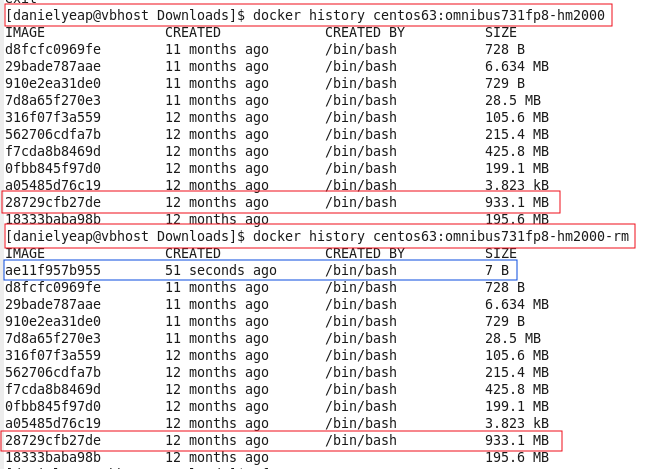Click the IMAGE column header in the first listing
The height and width of the screenshot is (469, 666).
(x=25, y=32)
